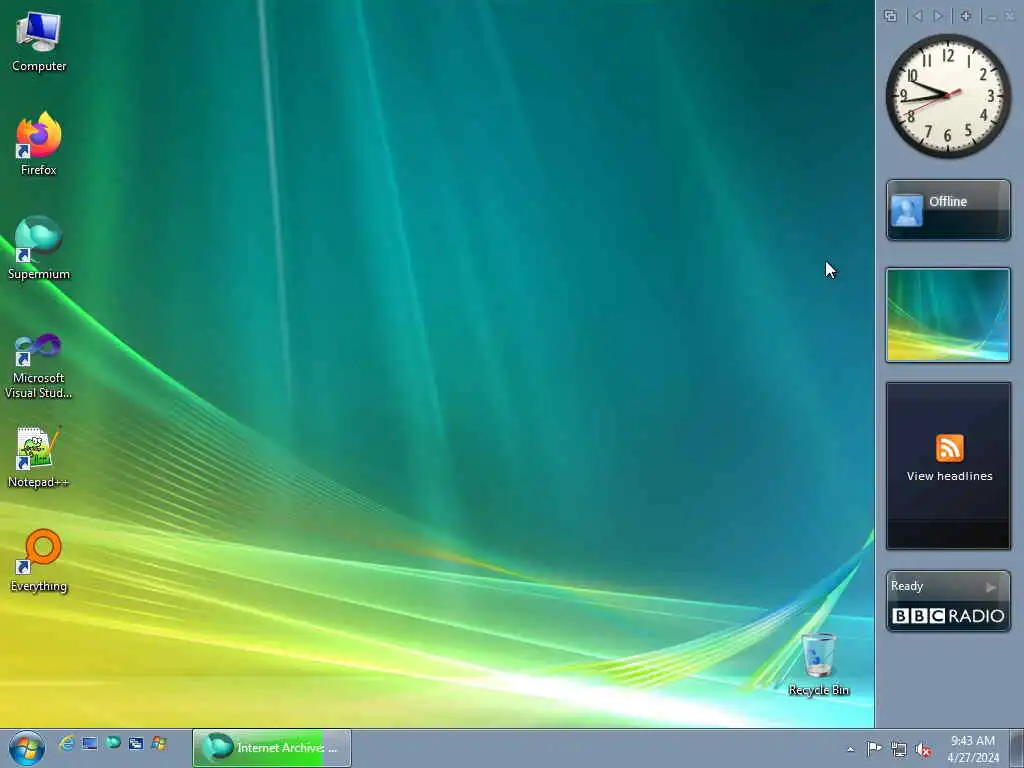The height and width of the screenshot is (768, 1024).
Task: Go to next sidebar gadget page
Action: (938, 16)
